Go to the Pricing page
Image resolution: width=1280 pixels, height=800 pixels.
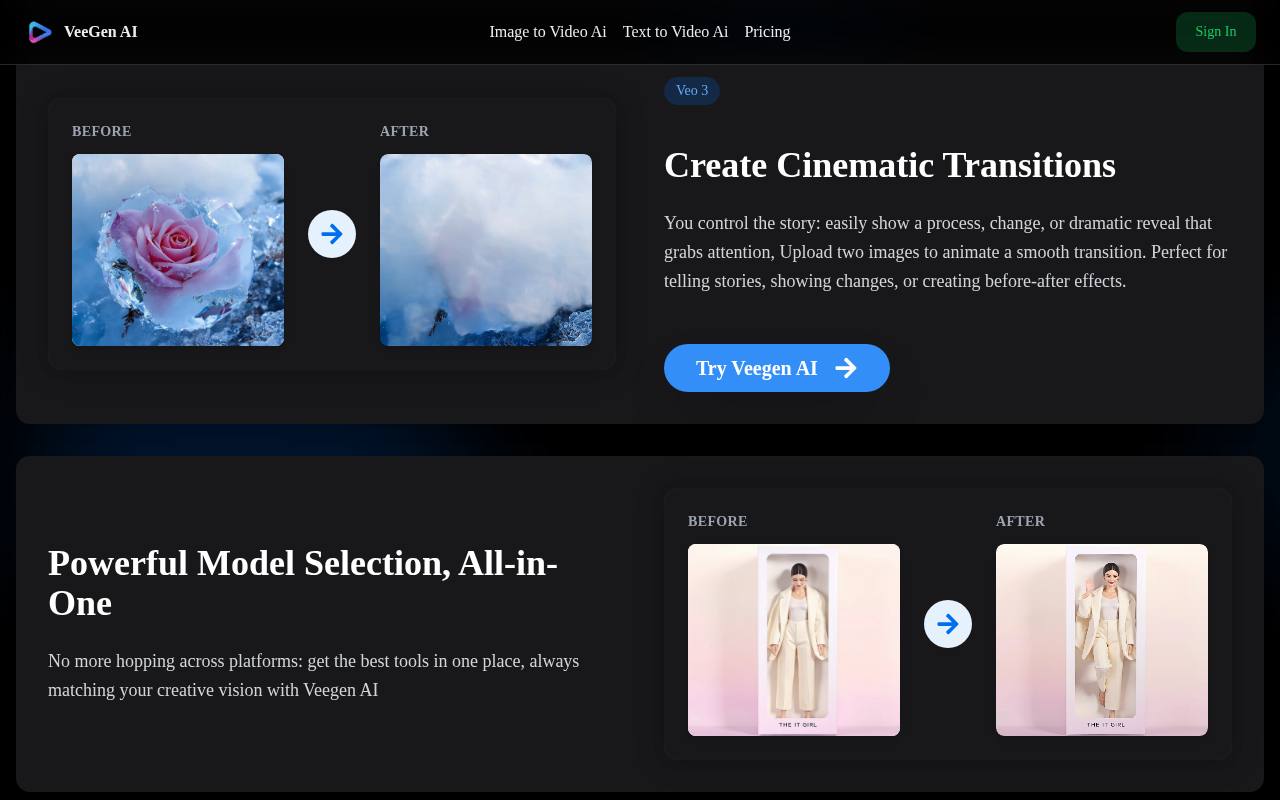[x=767, y=32]
